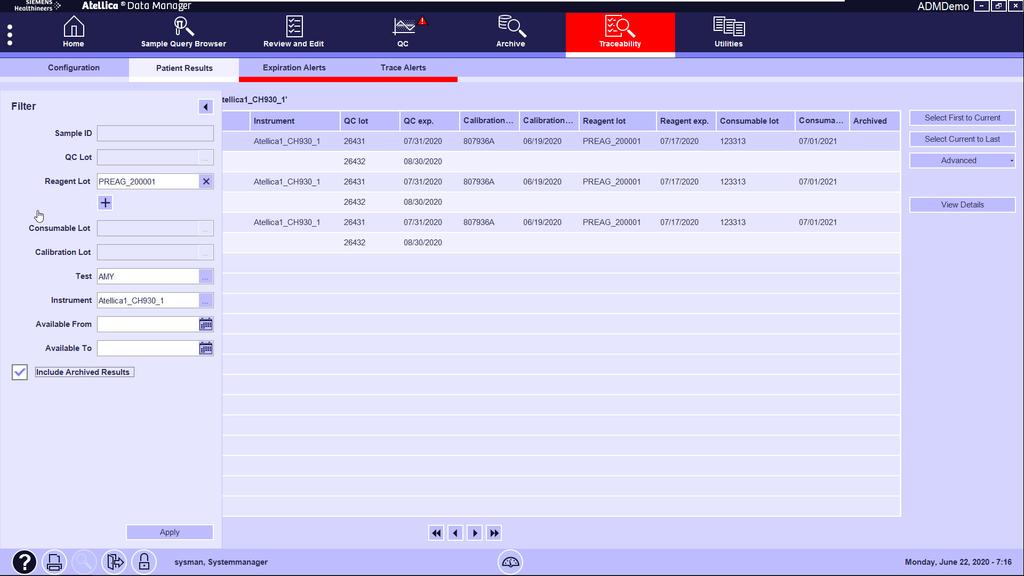Apply the filter settings
This screenshot has width=1024, height=576.
coord(170,532)
